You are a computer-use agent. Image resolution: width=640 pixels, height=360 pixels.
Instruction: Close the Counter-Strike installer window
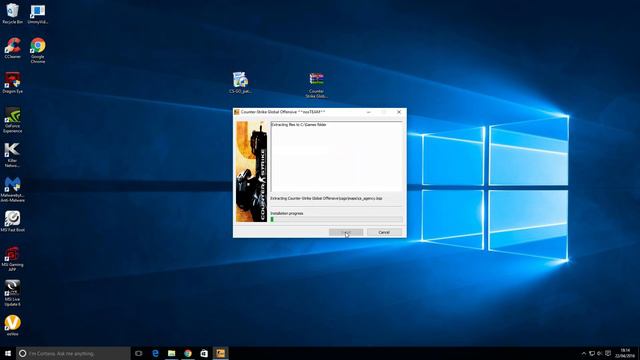[399, 112]
